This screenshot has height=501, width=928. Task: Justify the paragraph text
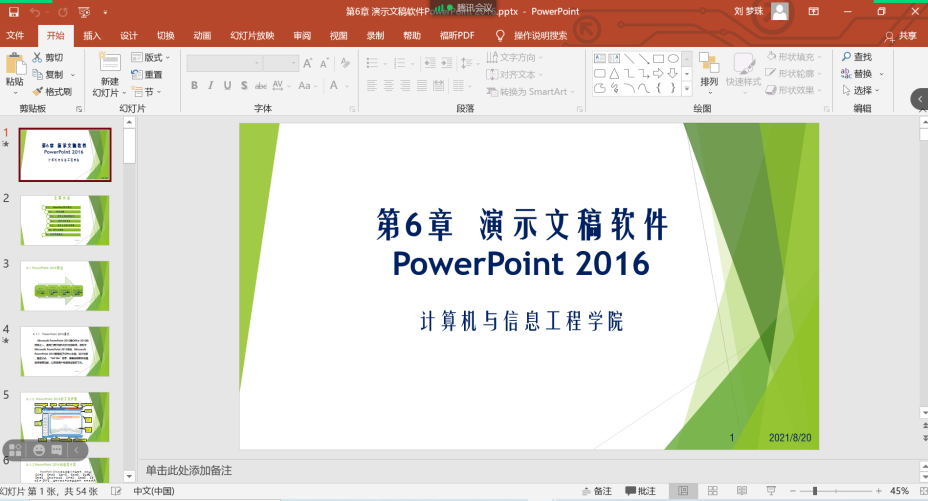(x=421, y=86)
